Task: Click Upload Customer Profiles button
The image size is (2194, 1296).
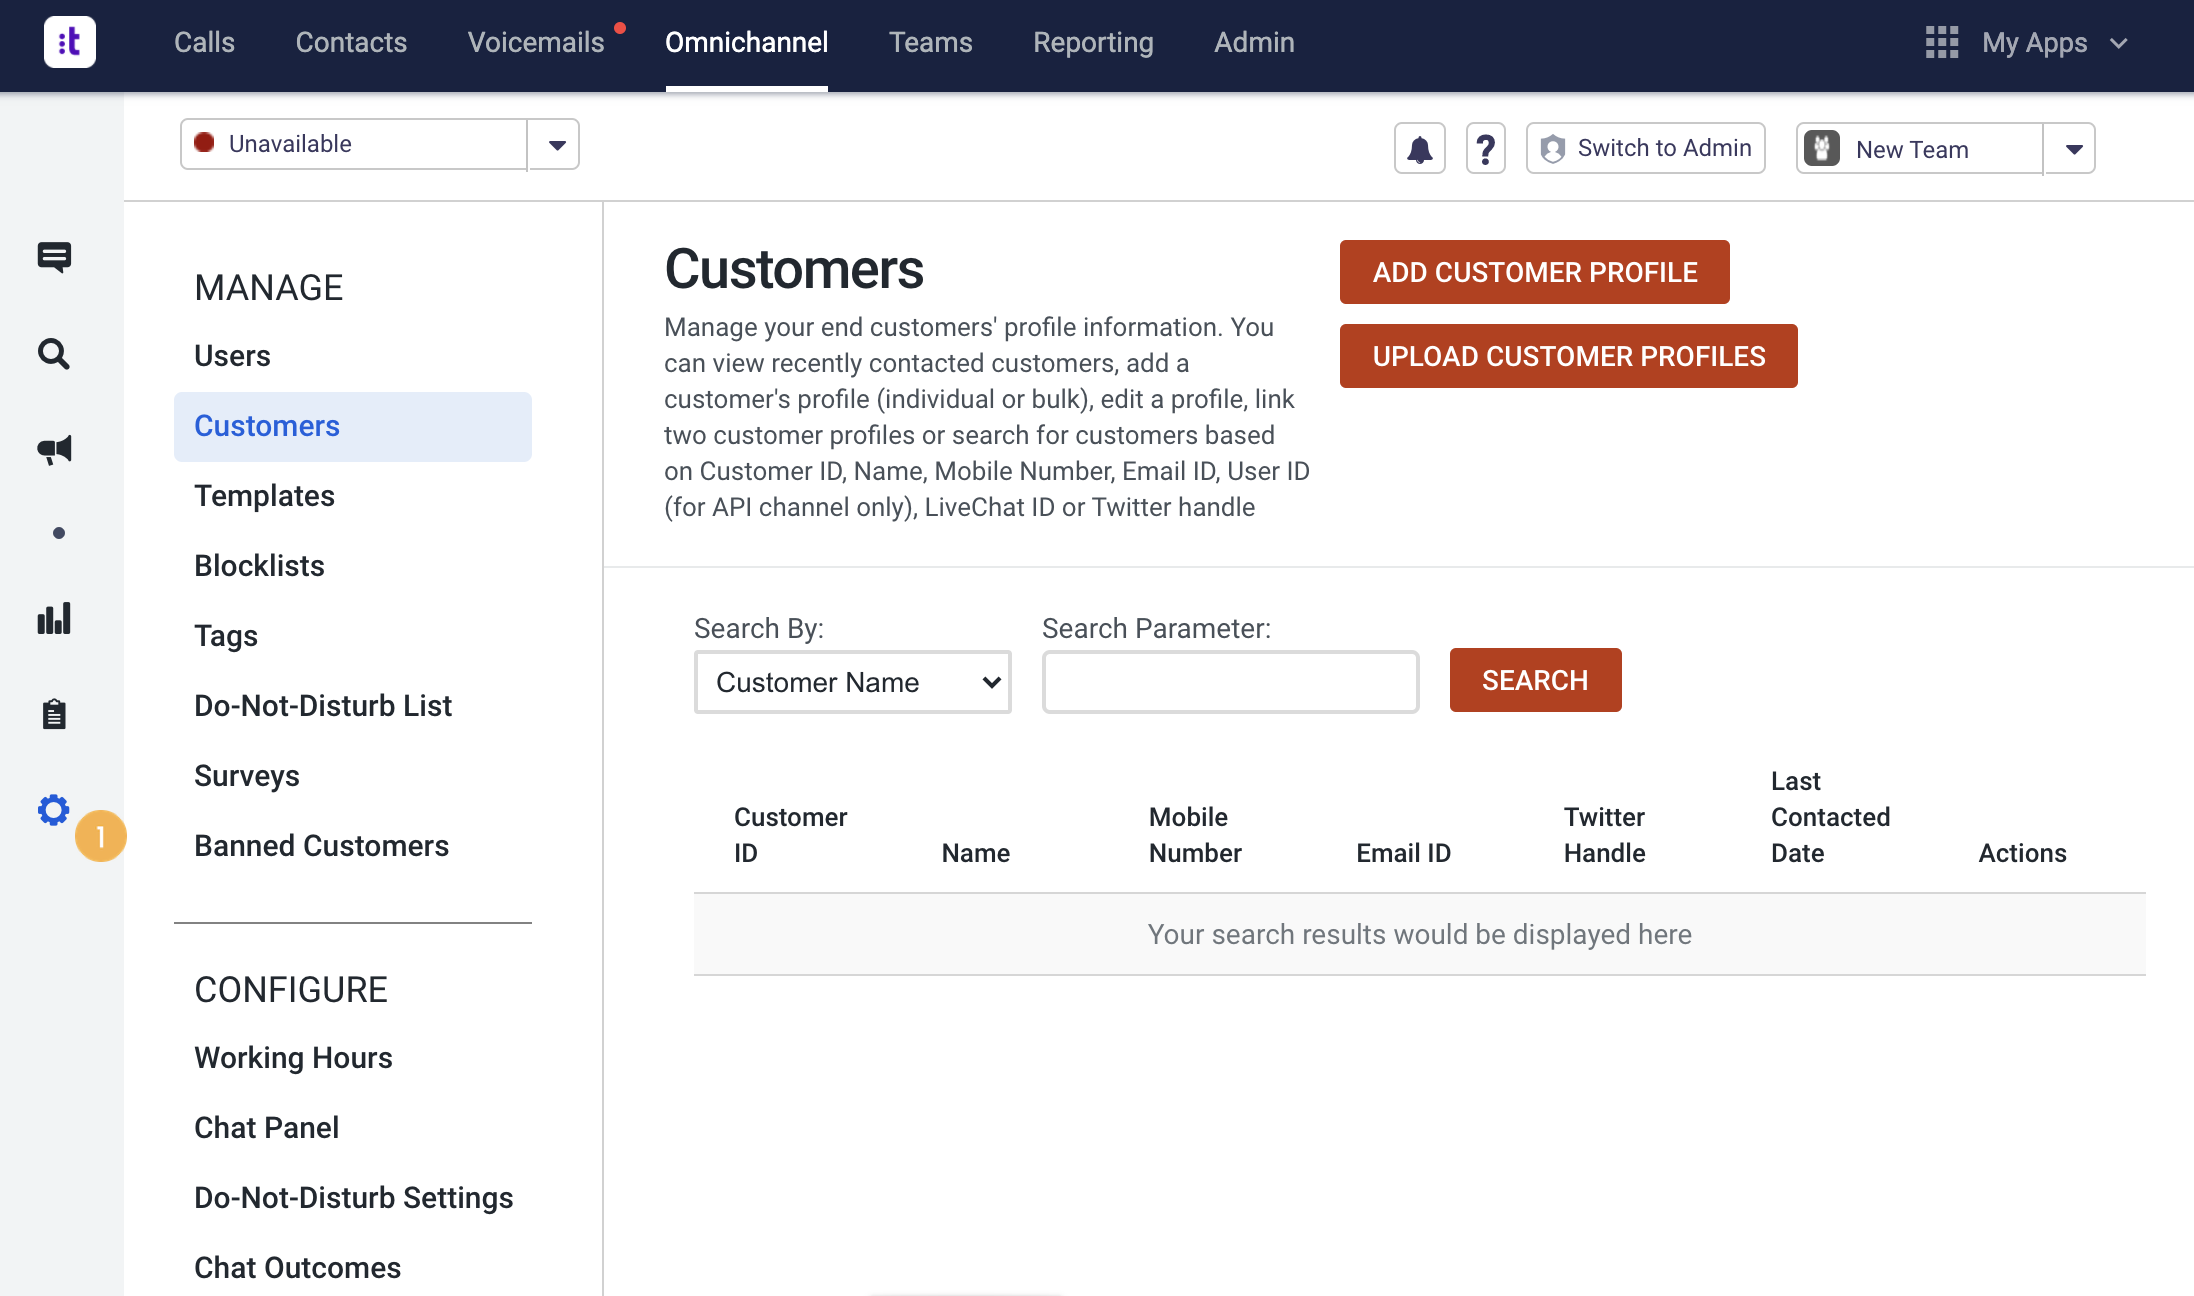Action: click(1569, 356)
